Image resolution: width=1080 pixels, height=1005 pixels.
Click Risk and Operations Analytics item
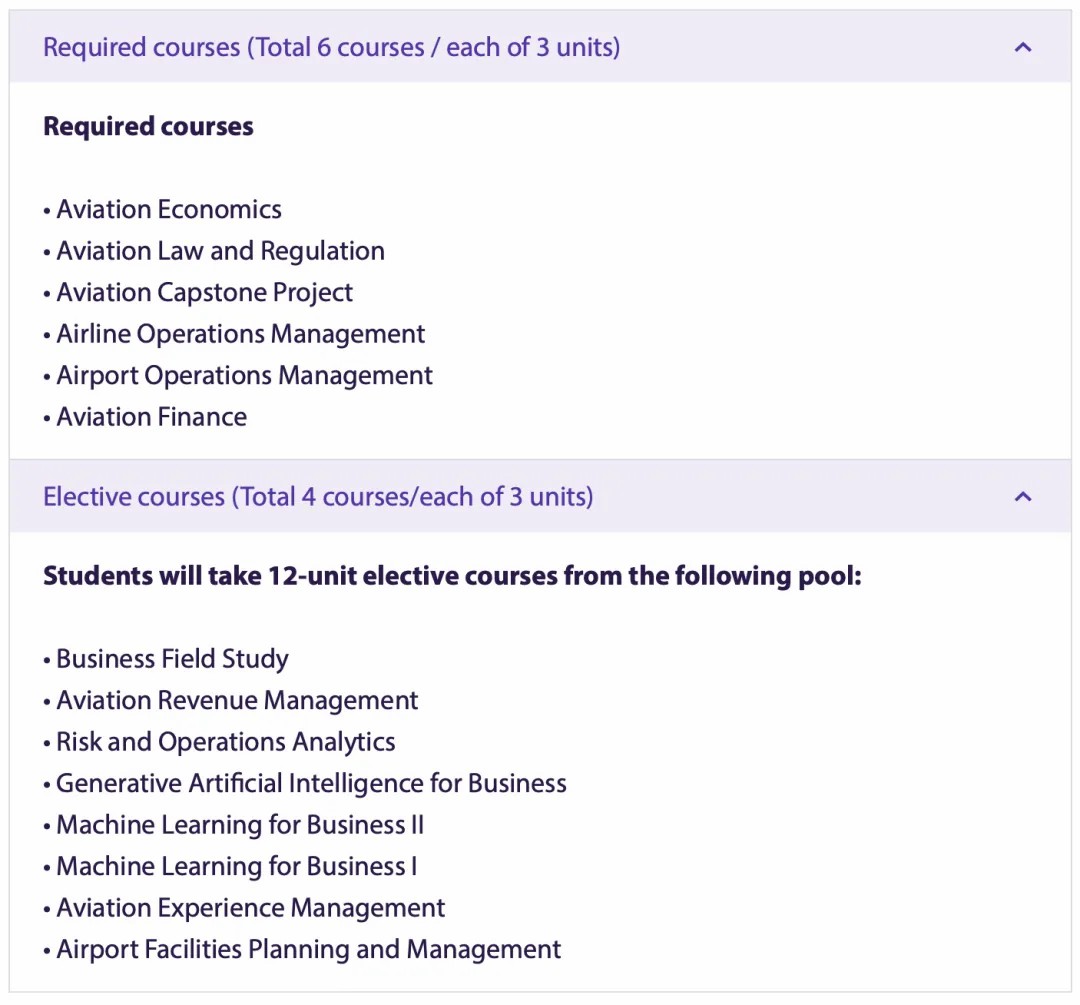225,743
